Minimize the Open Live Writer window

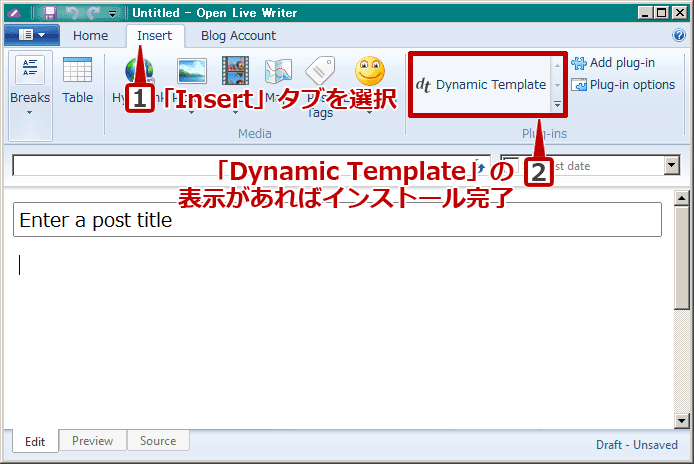645,12
